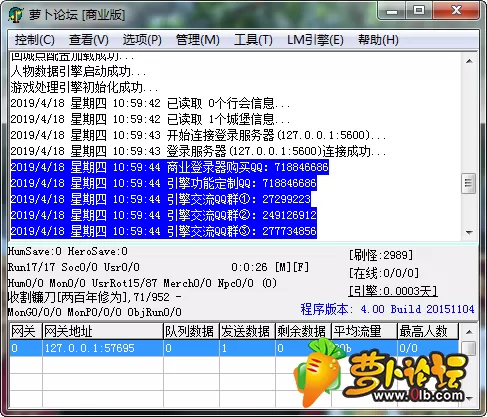Select log line 开始连接登录服务器(127.0.0.1:5600)
Screen dimensions: 487x417
tap(198, 135)
